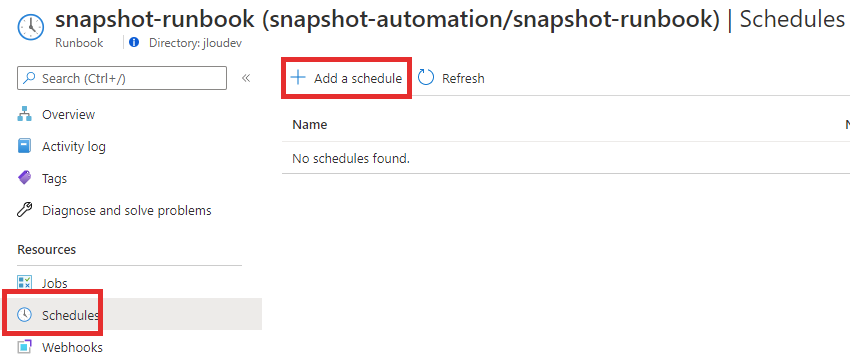Screen dimensions: 850x360
Task: Click the Refresh button text
Action: tap(463, 79)
